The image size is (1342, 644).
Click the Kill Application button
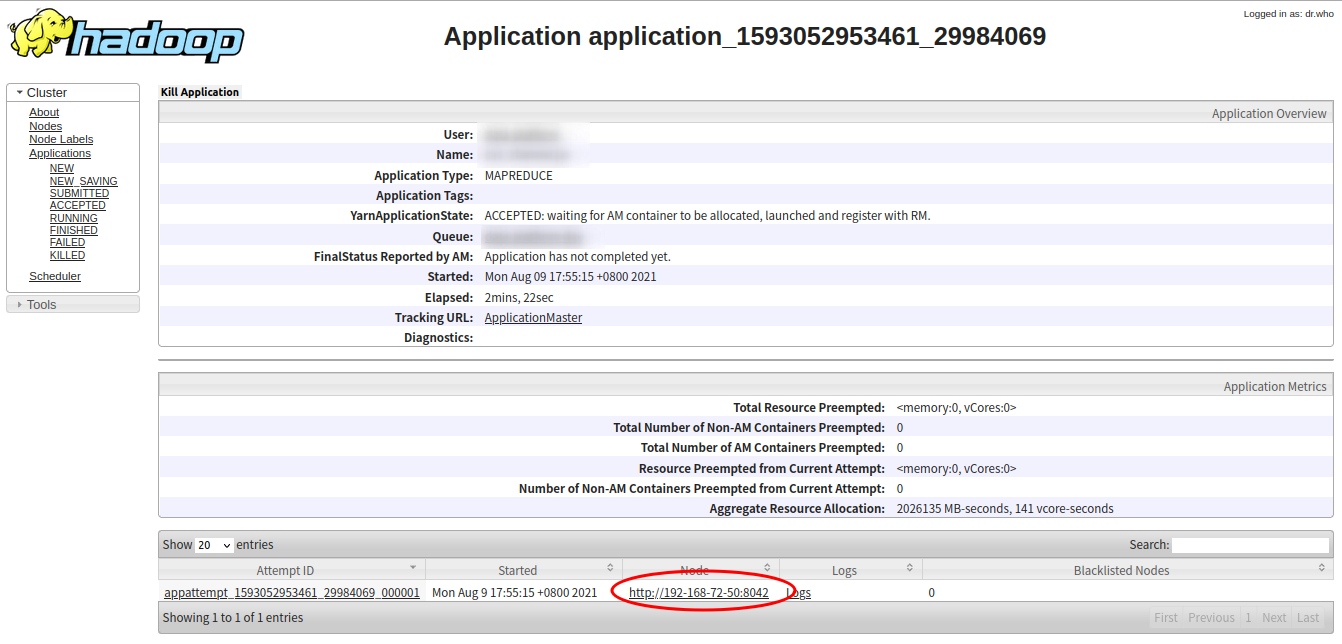point(200,92)
